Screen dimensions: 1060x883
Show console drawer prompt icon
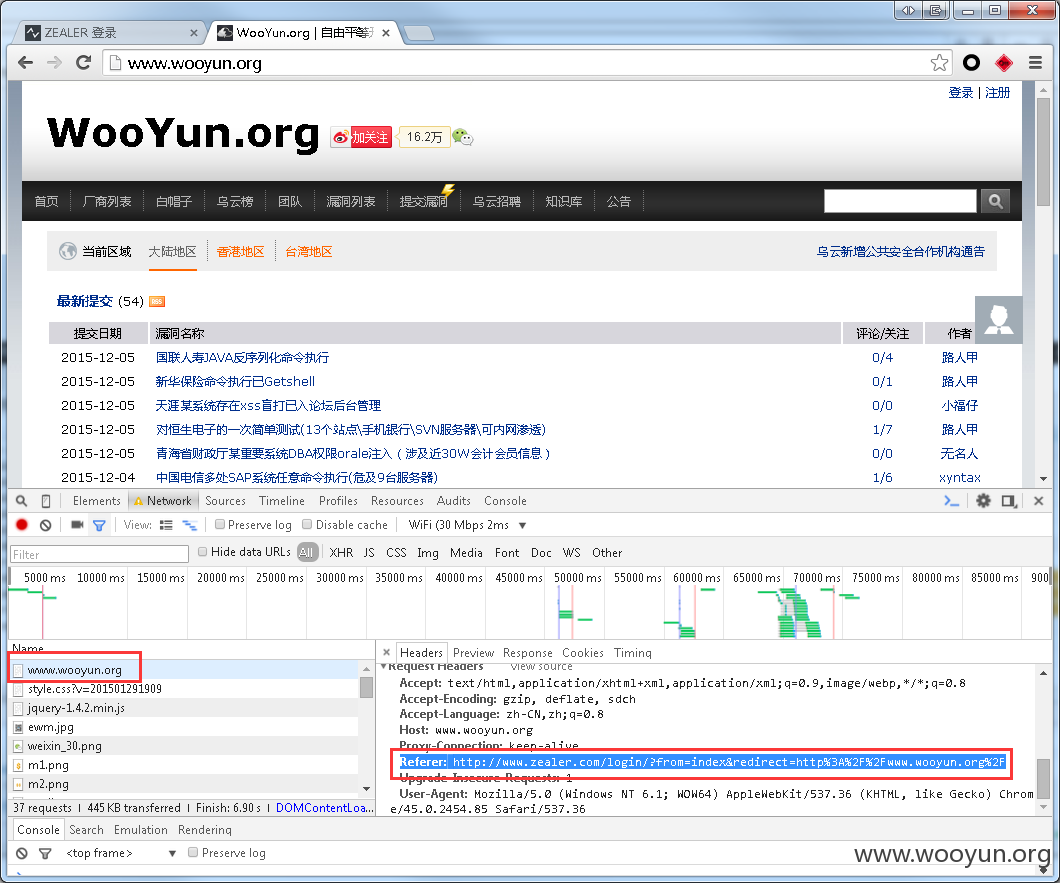pos(951,501)
